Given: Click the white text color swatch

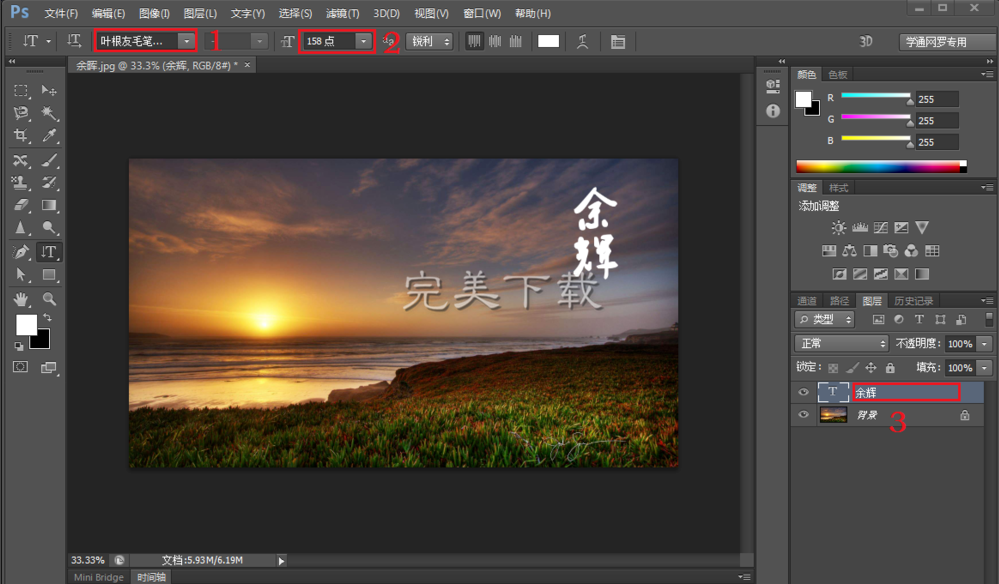Looking at the screenshot, I should pyautogui.click(x=548, y=41).
